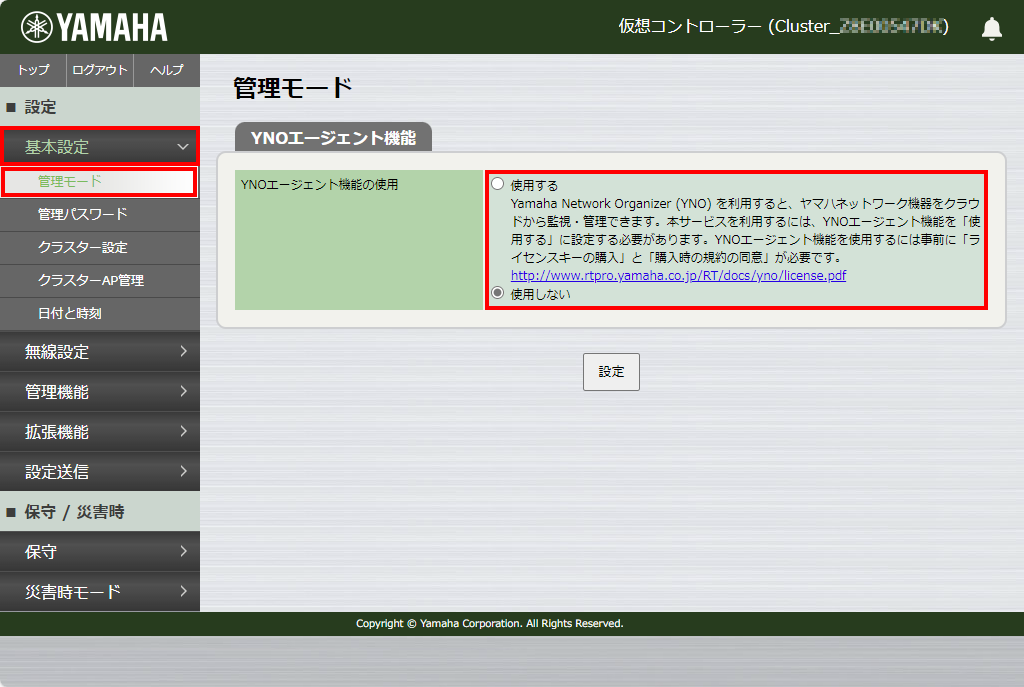Open the YNO license.pdf link
Image resolution: width=1024 pixels, height=687 pixels.
pos(678,275)
